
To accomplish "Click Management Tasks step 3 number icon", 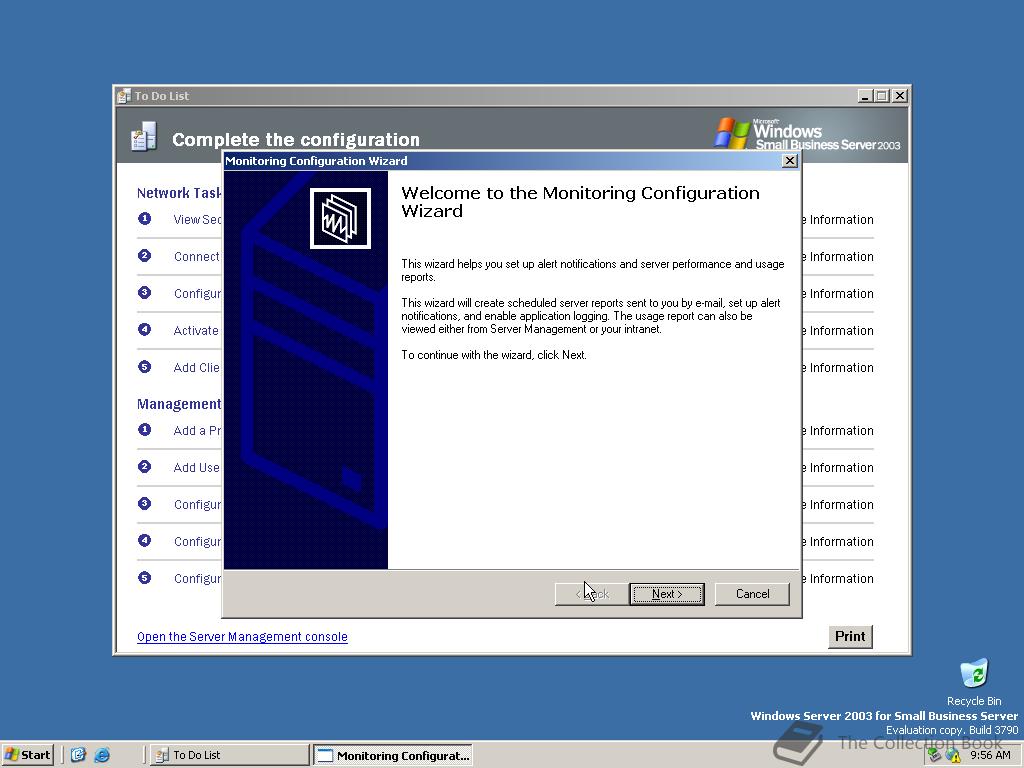I will [144, 504].
